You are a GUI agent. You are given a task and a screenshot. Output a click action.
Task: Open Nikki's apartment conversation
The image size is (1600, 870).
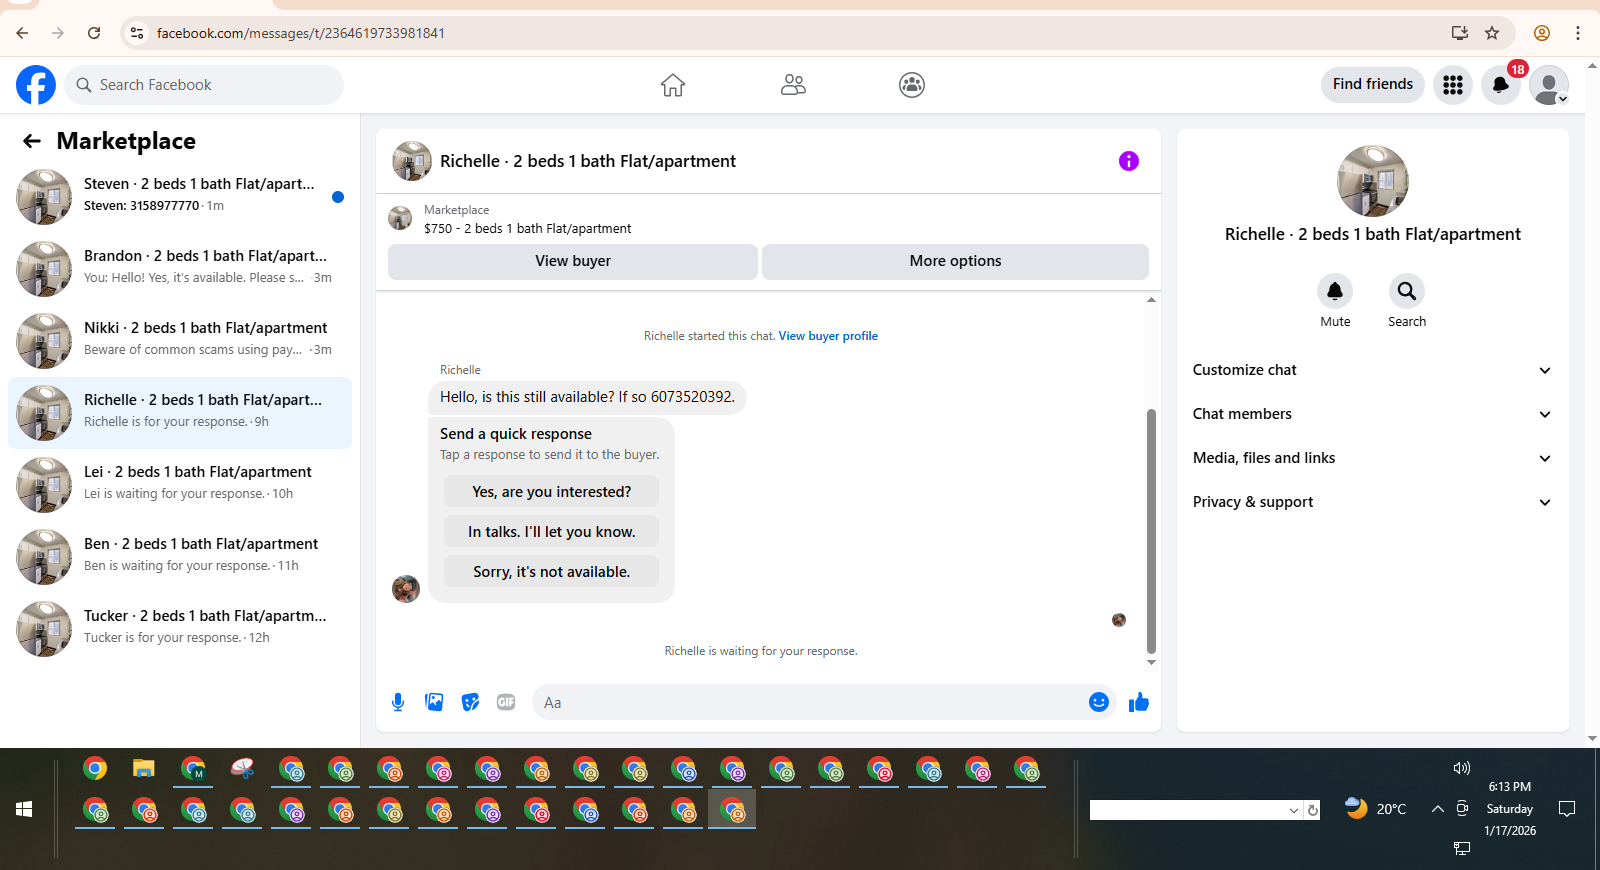click(x=180, y=341)
